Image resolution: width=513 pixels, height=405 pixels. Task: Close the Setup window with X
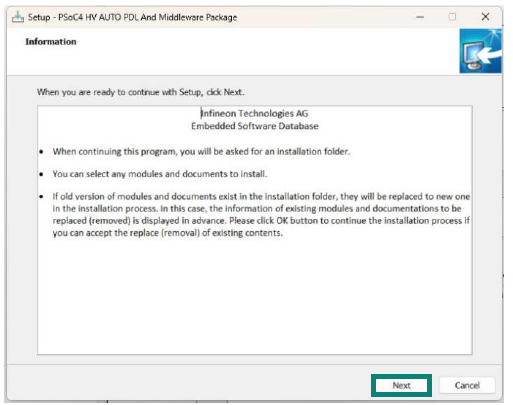tap(485, 17)
